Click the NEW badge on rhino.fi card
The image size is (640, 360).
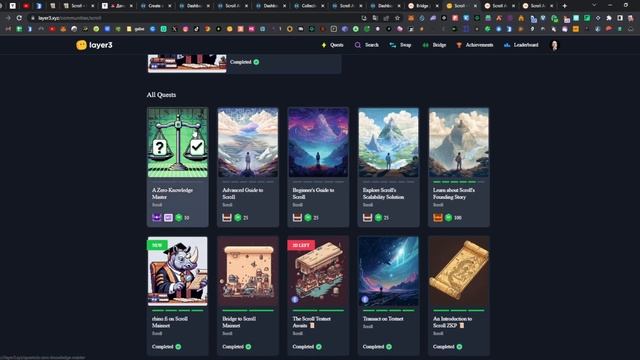157,245
